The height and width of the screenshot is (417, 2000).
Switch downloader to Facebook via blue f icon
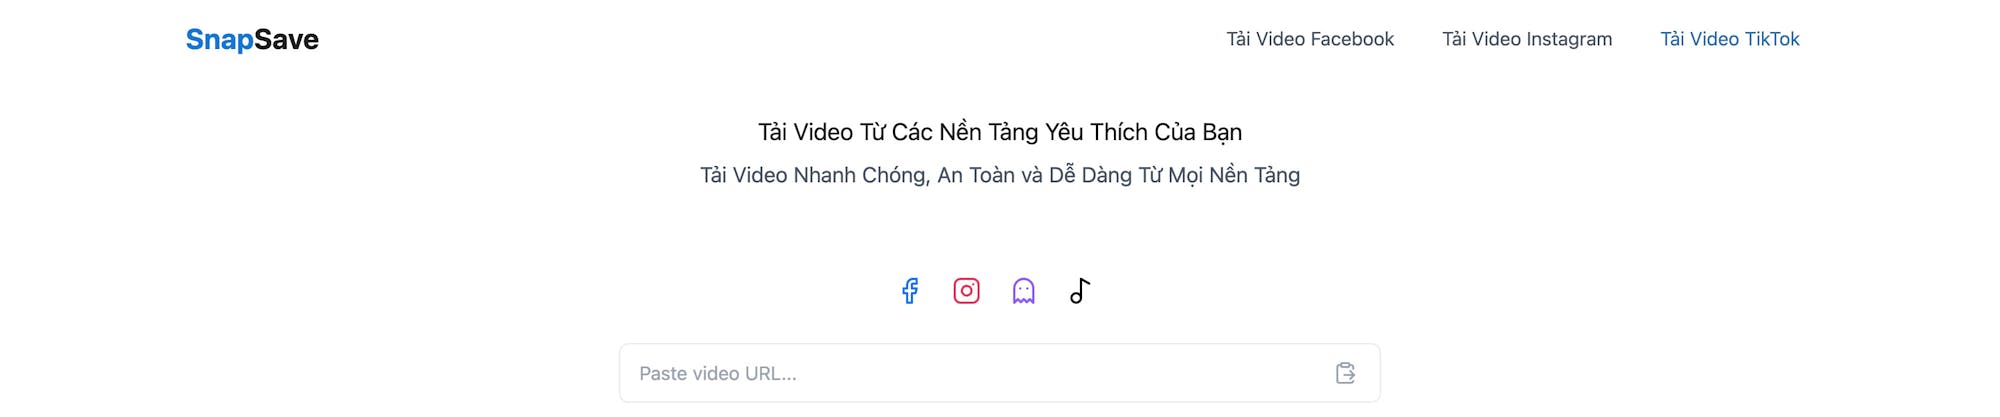coord(910,291)
